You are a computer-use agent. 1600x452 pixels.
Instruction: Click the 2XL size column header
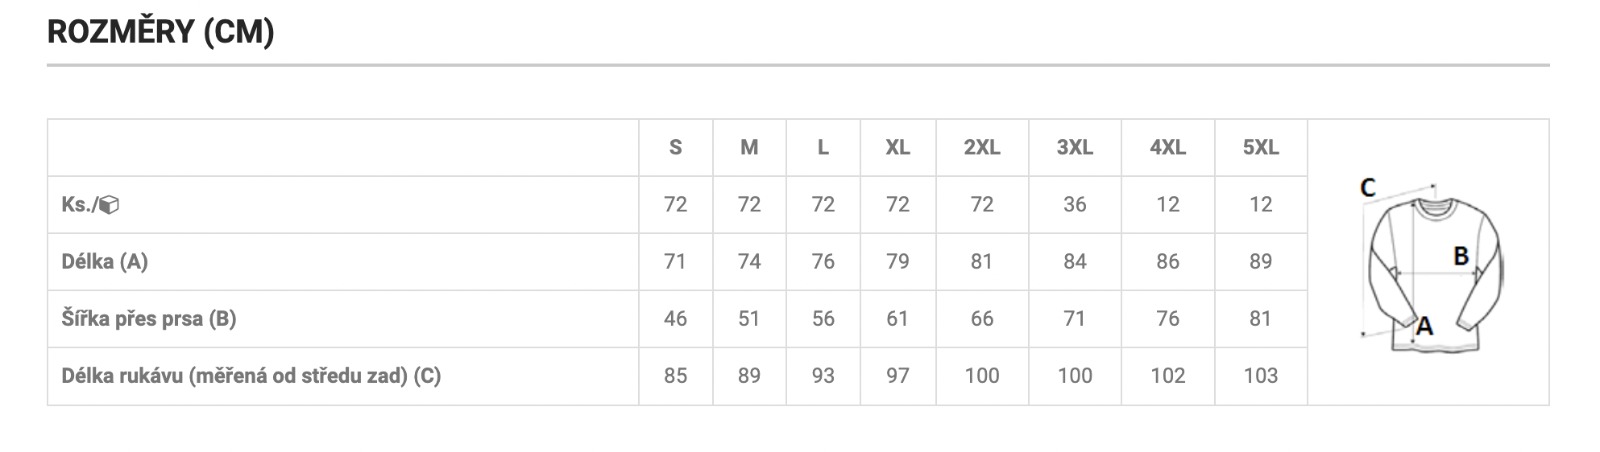982,147
